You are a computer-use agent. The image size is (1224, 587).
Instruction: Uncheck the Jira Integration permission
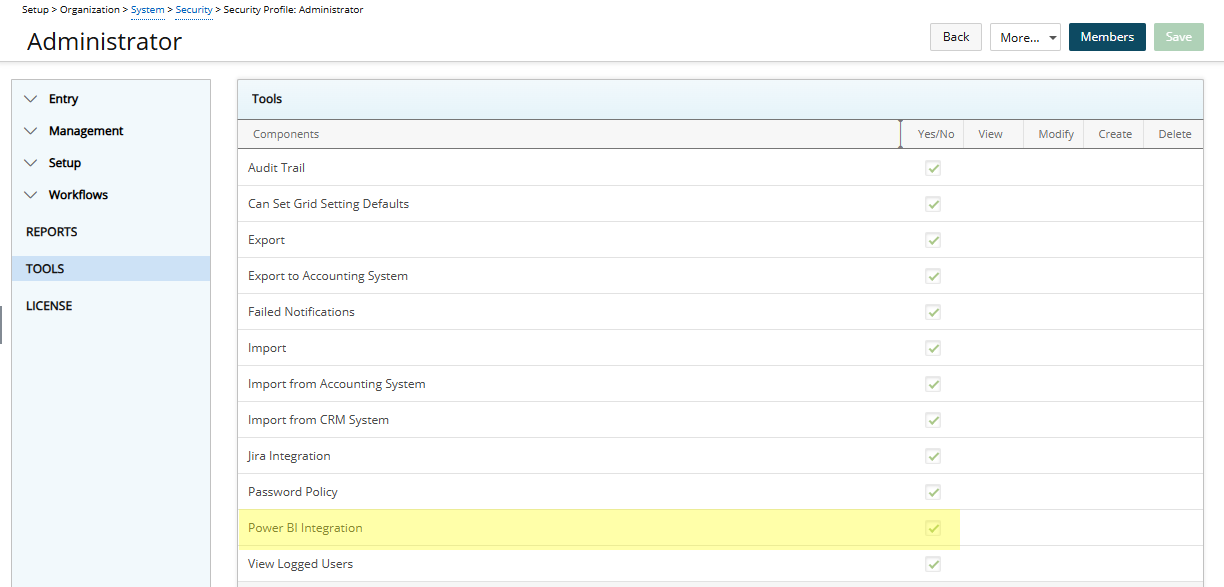[933, 455]
